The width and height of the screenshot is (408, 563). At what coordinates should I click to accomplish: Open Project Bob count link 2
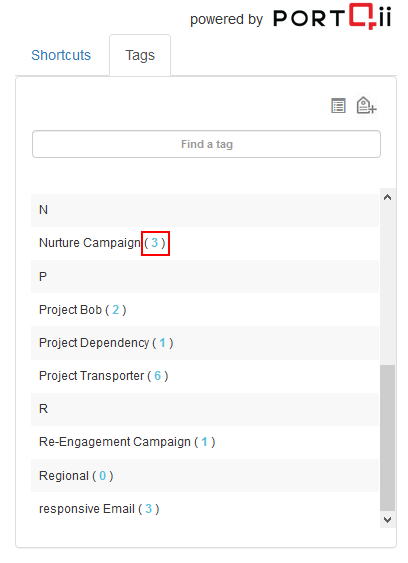pyautogui.click(x=116, y=310)
